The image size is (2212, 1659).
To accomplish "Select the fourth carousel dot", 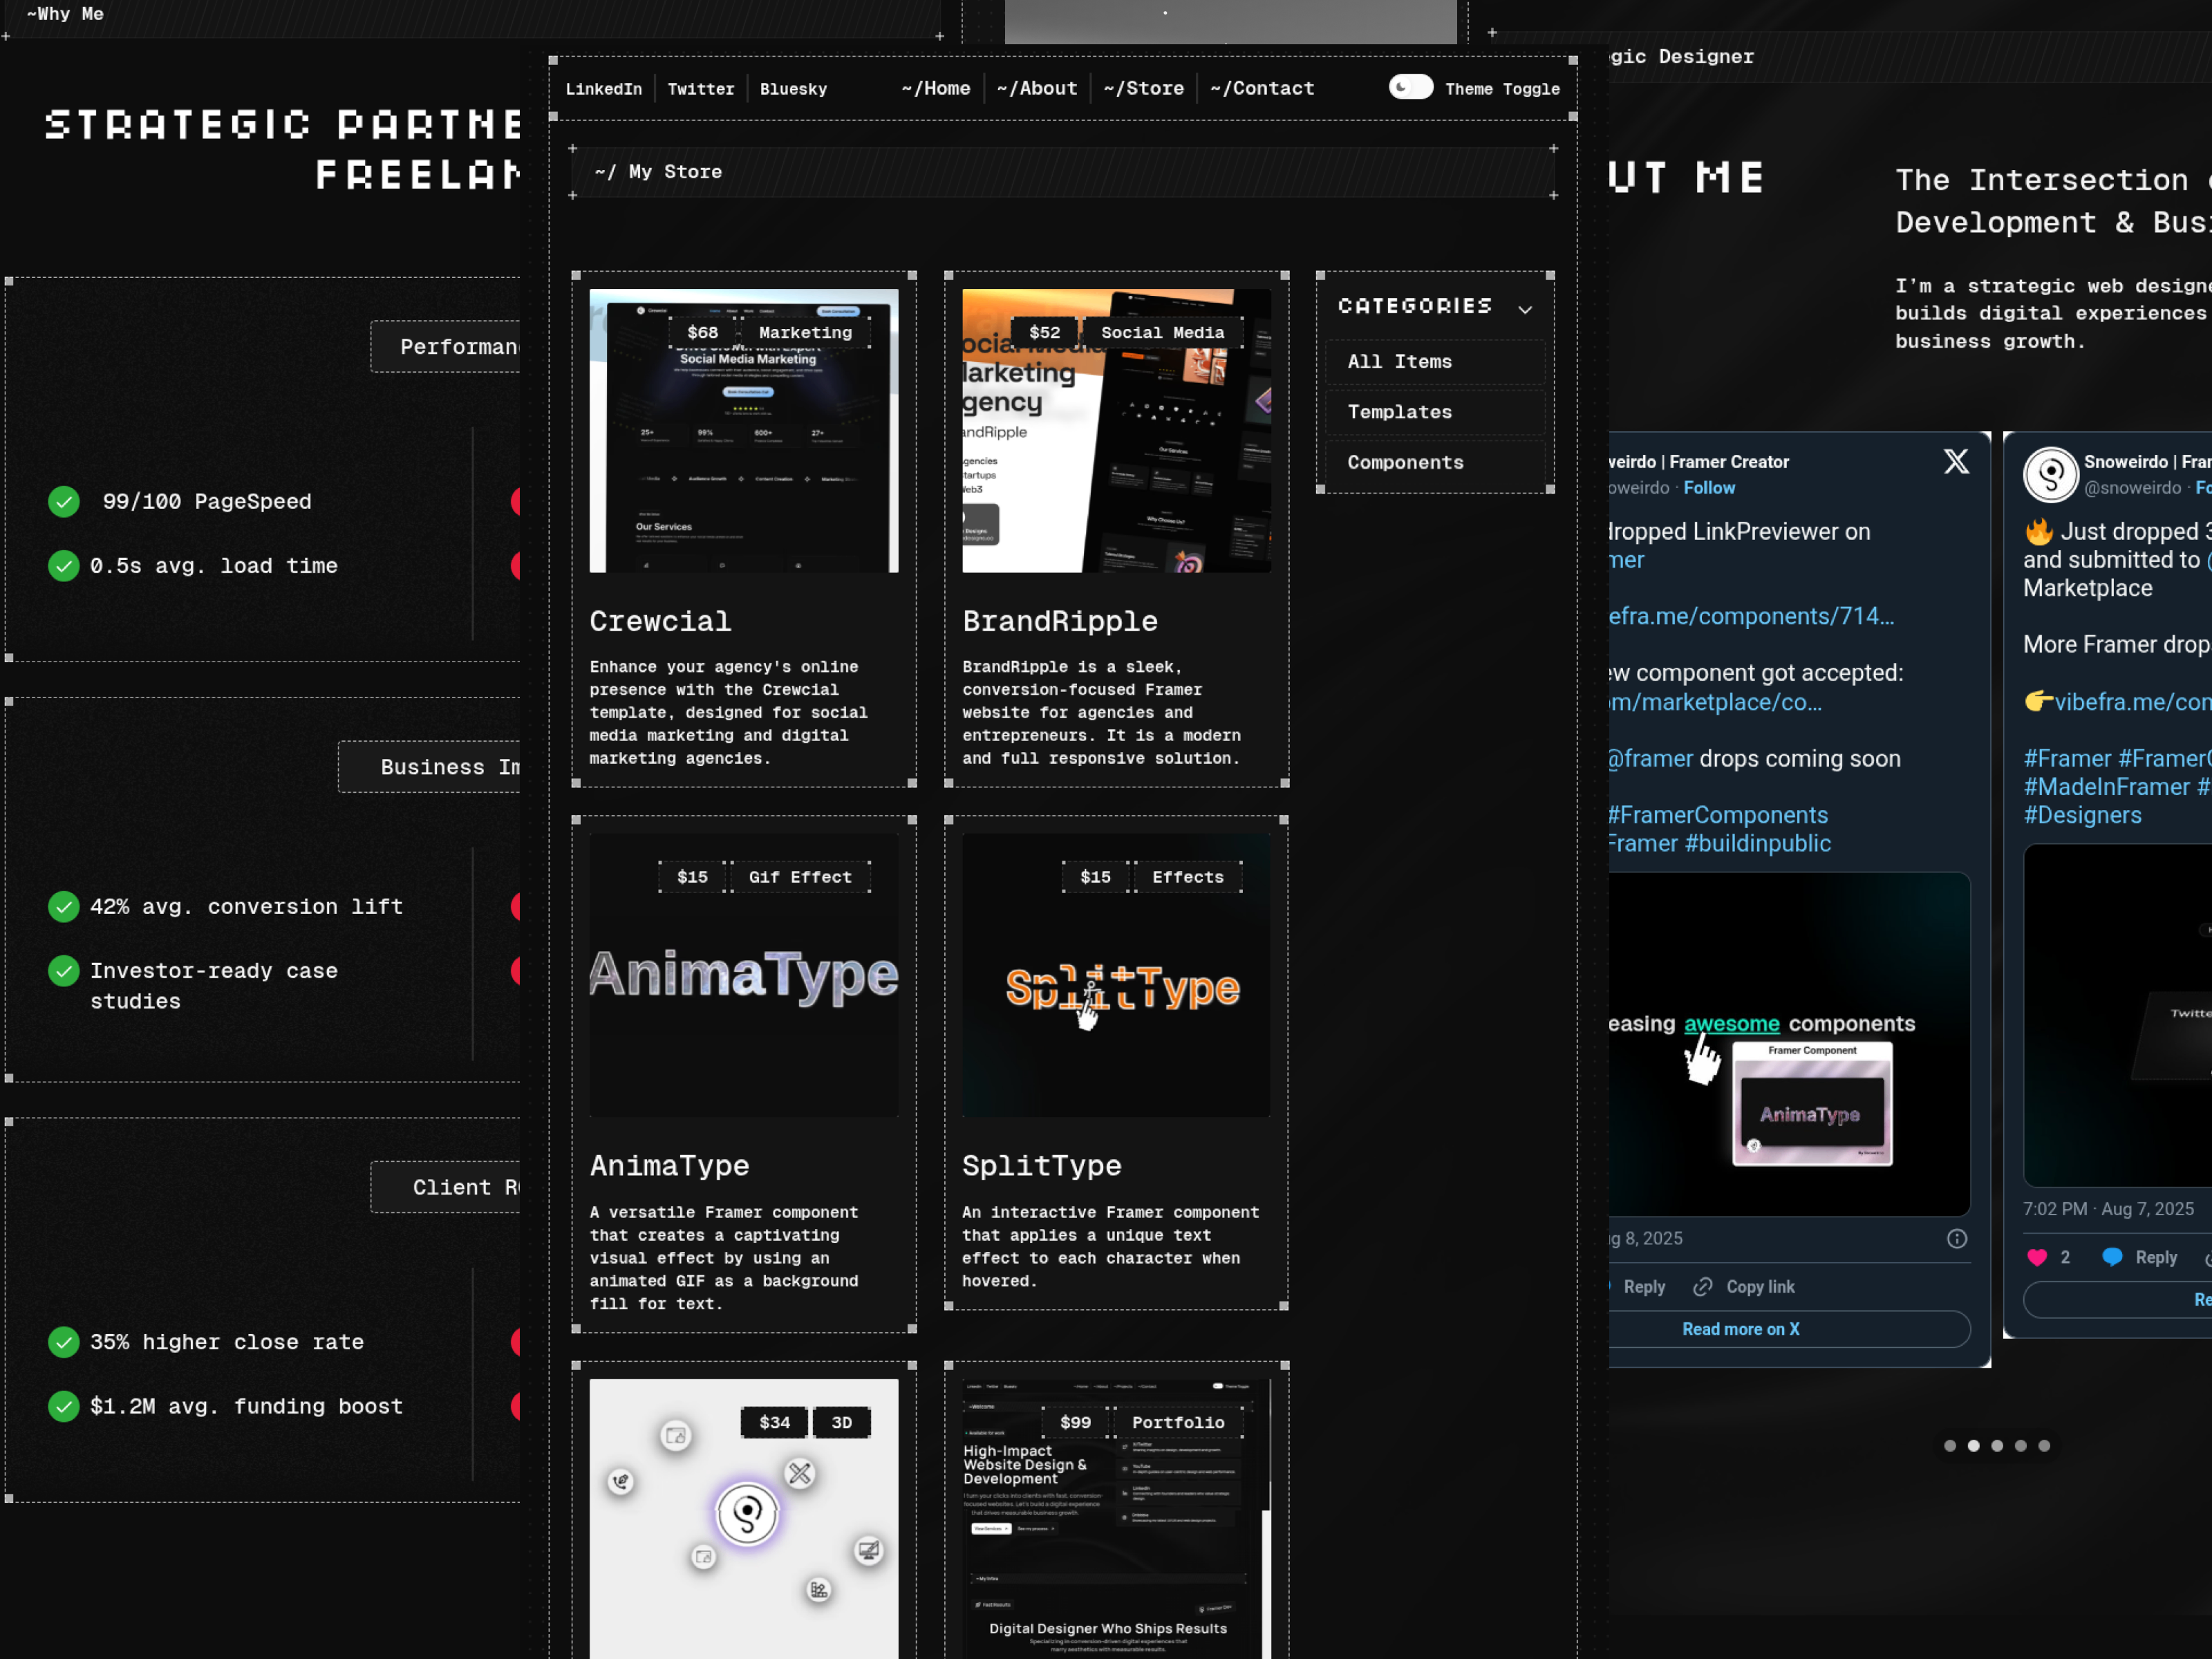I will 2020,1445.
